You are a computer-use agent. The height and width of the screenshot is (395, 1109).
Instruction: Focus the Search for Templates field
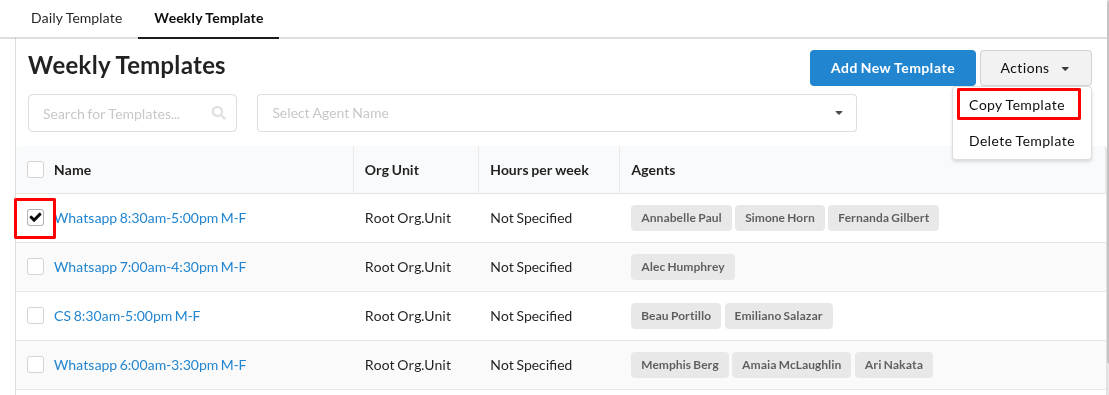[132, 113]
